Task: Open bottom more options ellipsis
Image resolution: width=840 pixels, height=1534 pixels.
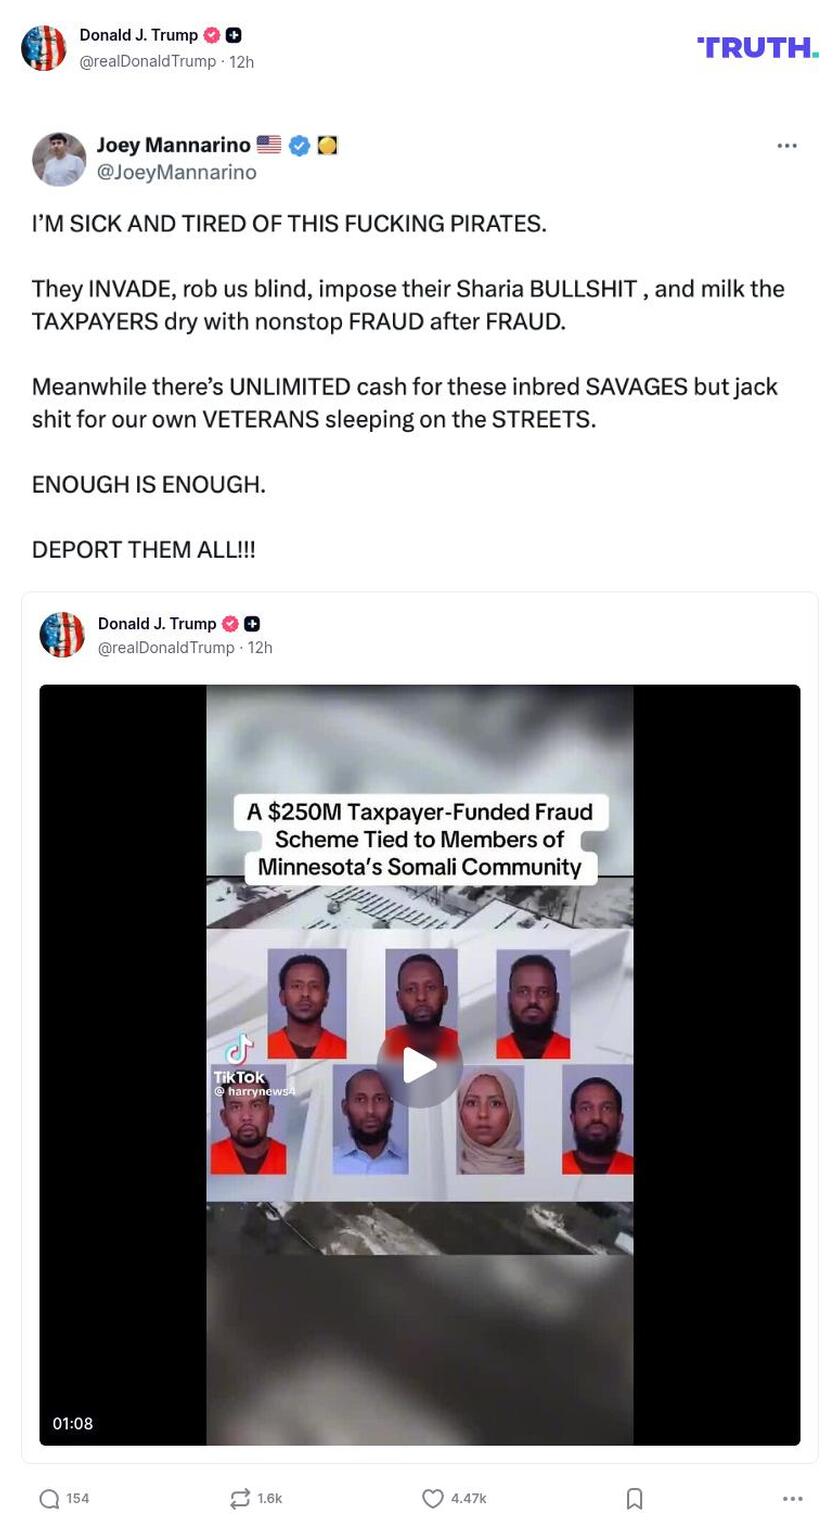Action: (792, 1498)
